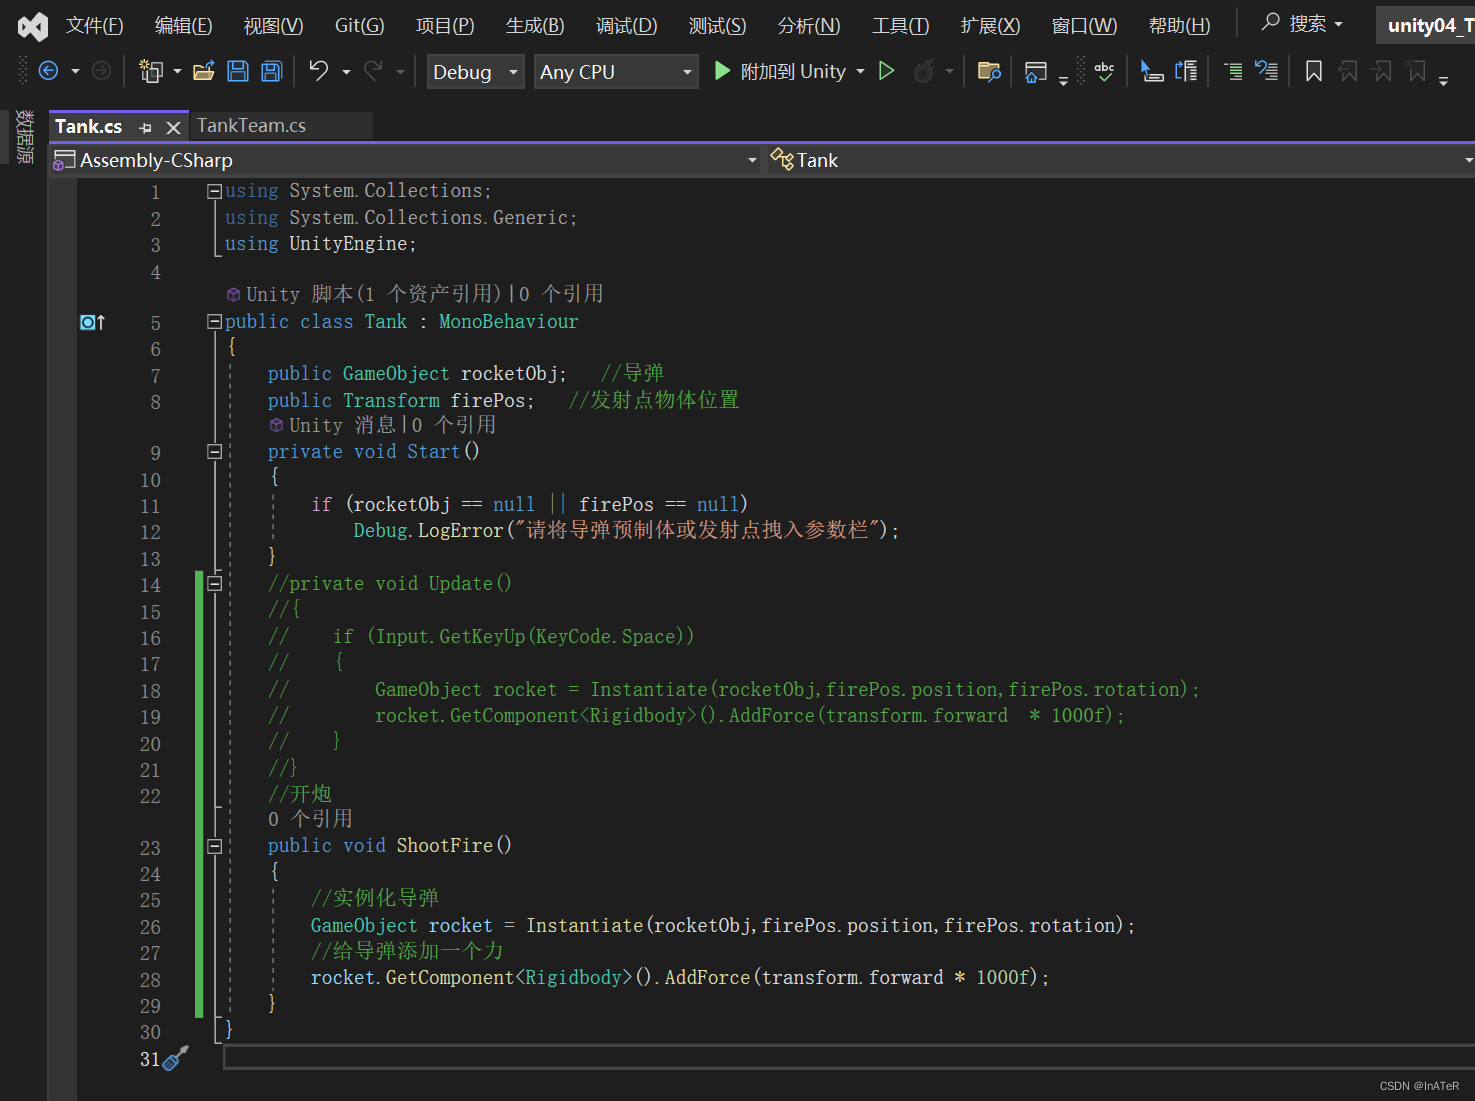Click the Navigate Backward arrow icon
The width and height of the screenshot is (1475, 1101).
tap(48, 71)
